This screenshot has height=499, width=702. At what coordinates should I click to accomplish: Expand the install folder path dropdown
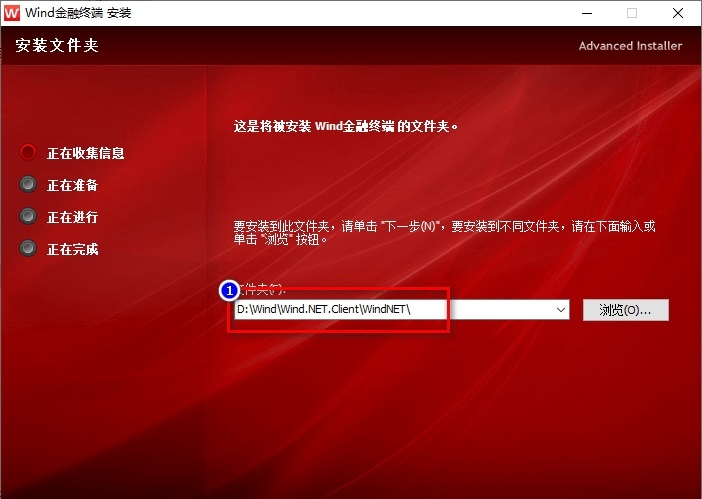(560, 310)
